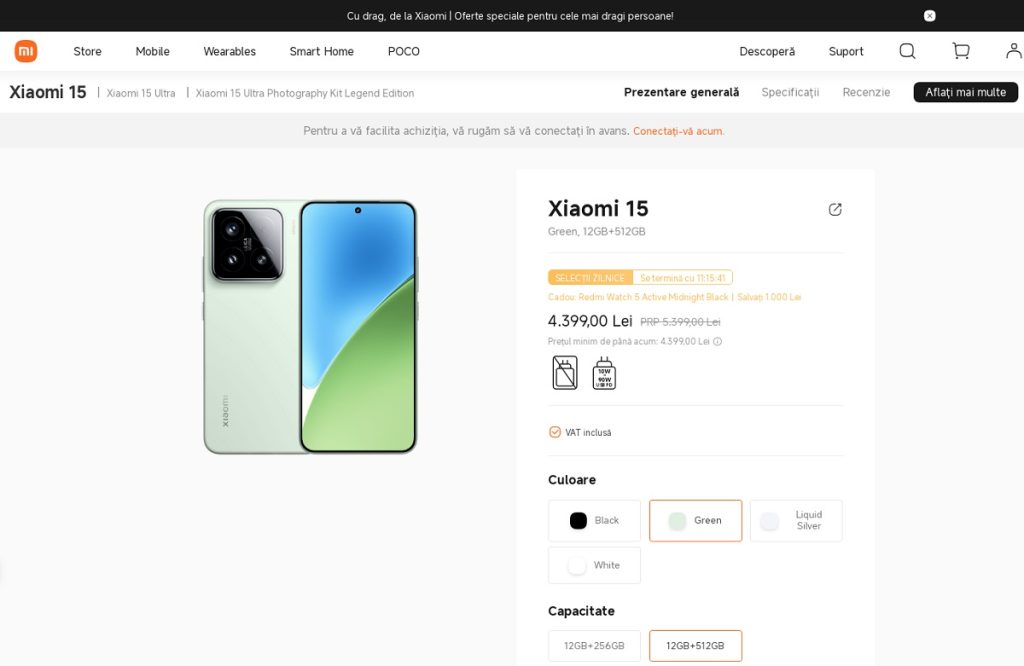Screen dimensions: 1024x666
Task: Click the Xiaomi Mi logo icon
Action: tap(25, 51)
